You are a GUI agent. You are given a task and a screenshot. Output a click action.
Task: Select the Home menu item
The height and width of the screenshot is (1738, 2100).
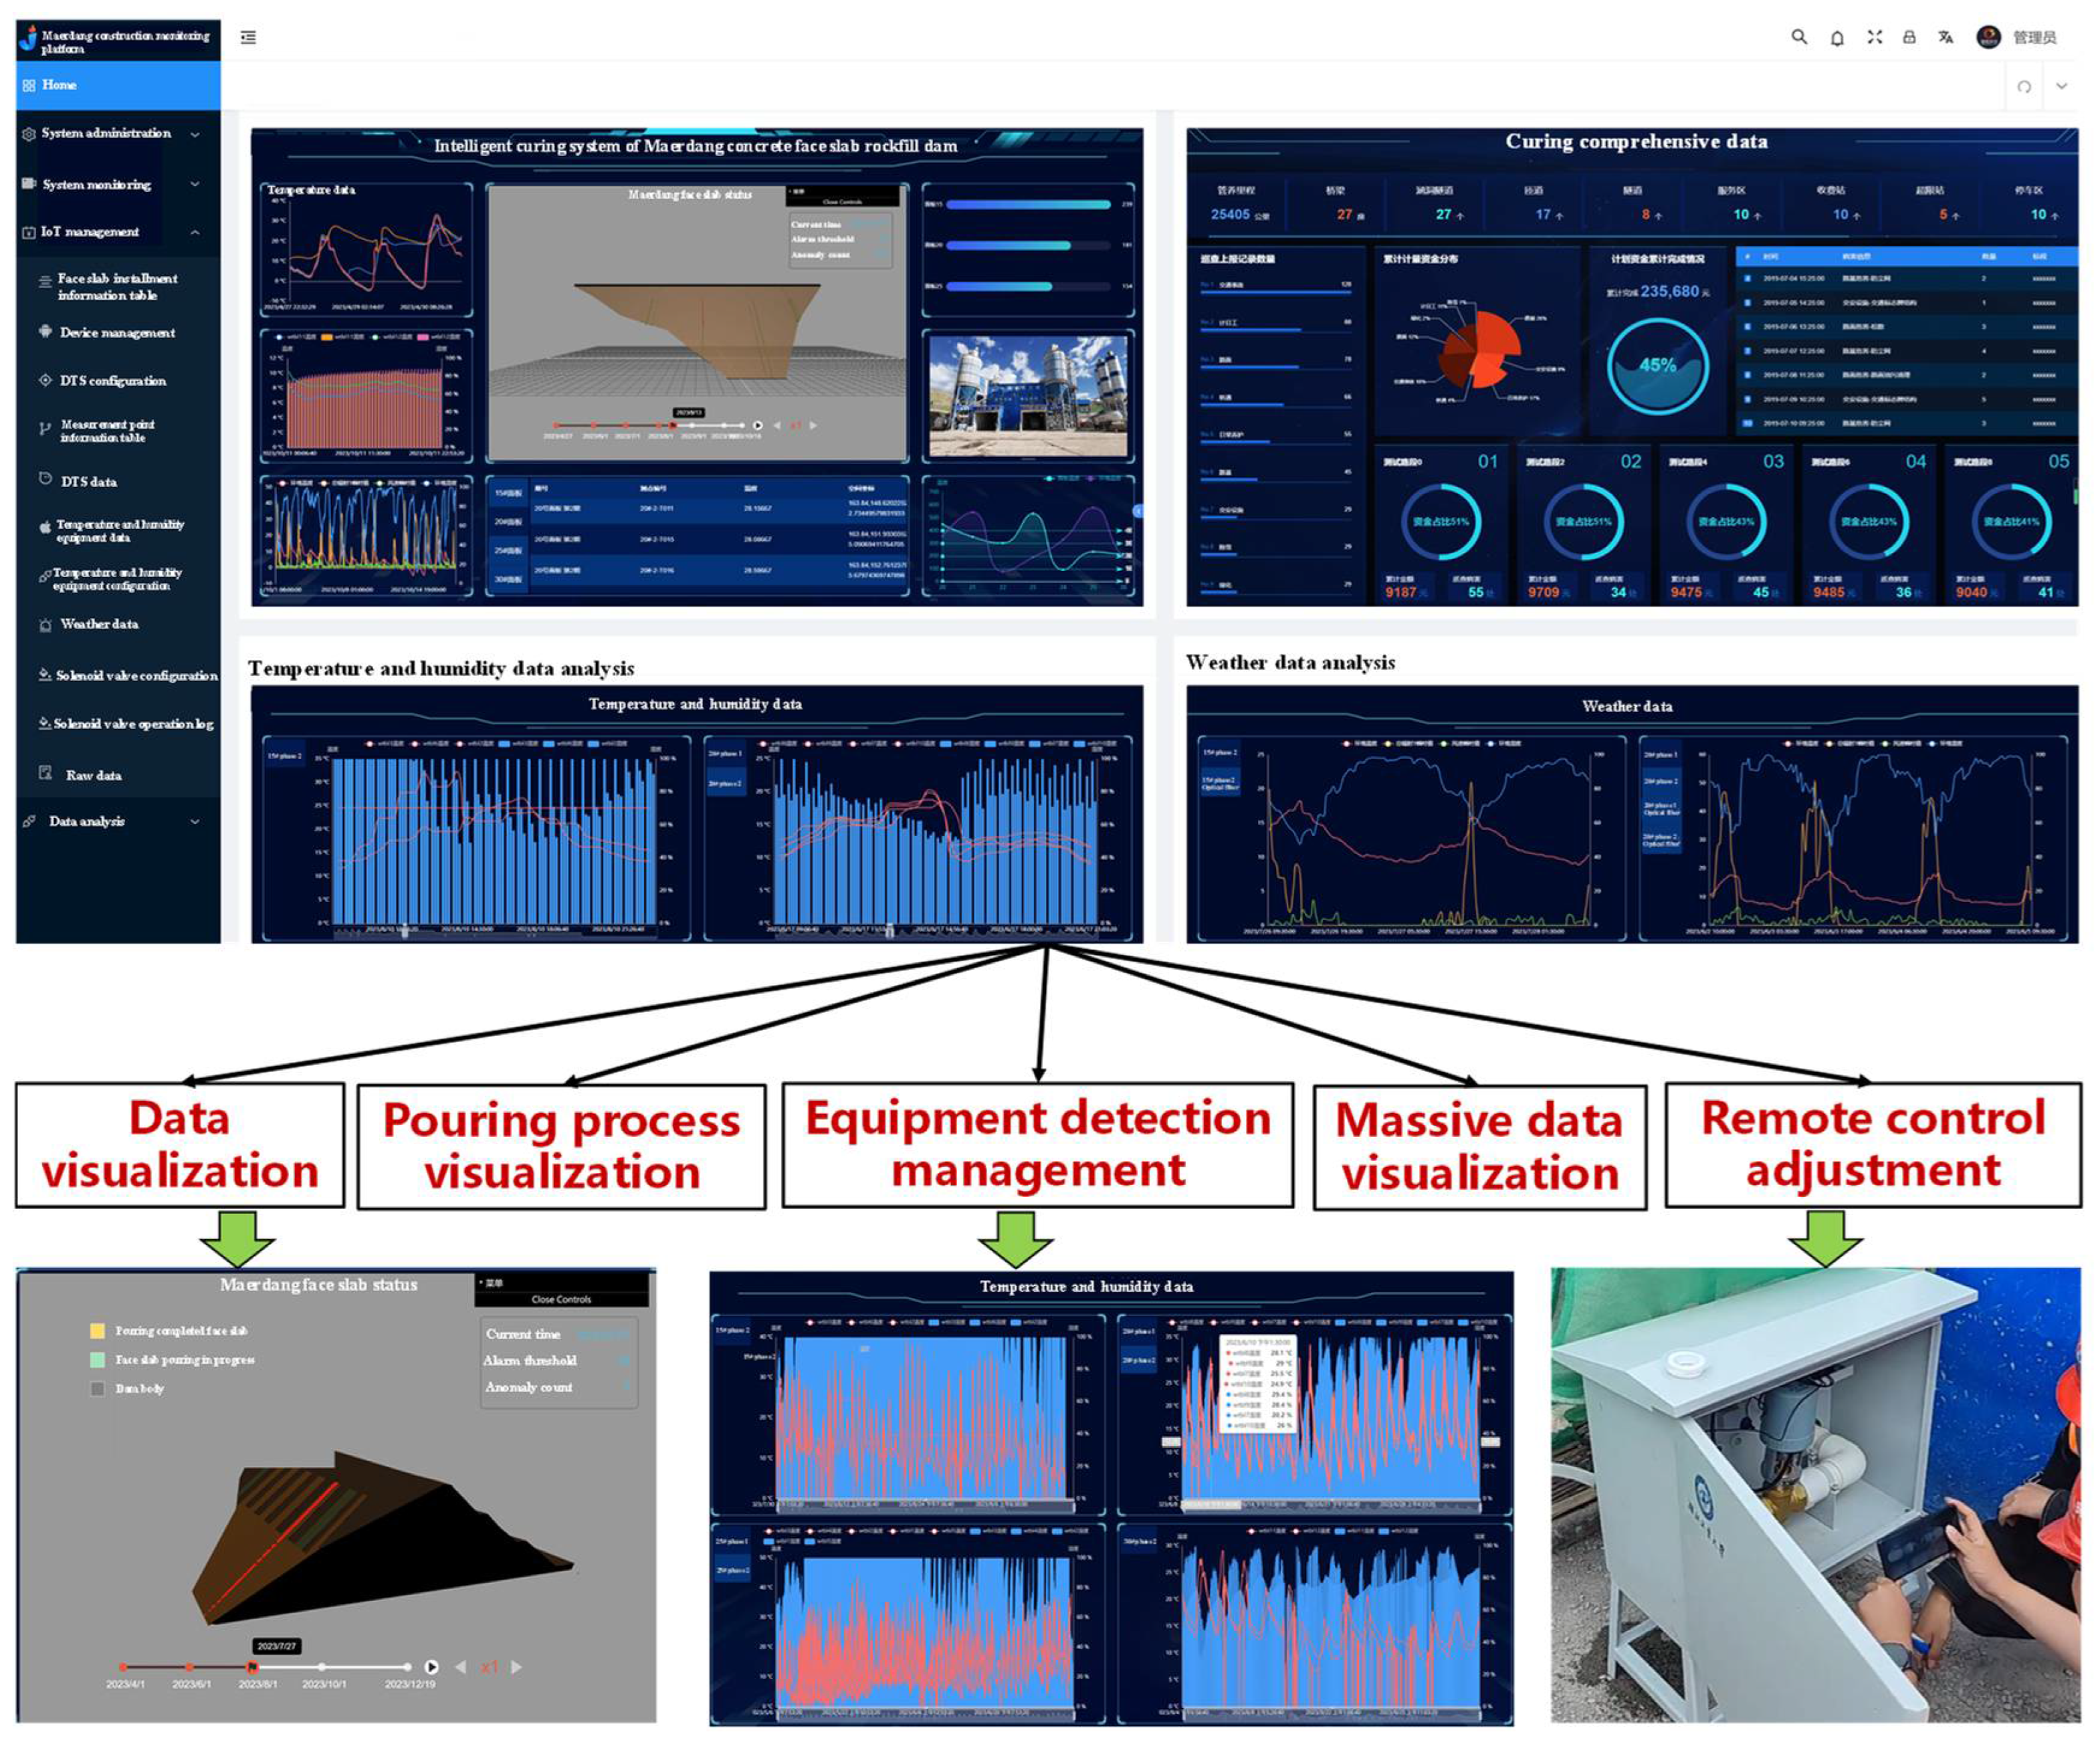59,85
